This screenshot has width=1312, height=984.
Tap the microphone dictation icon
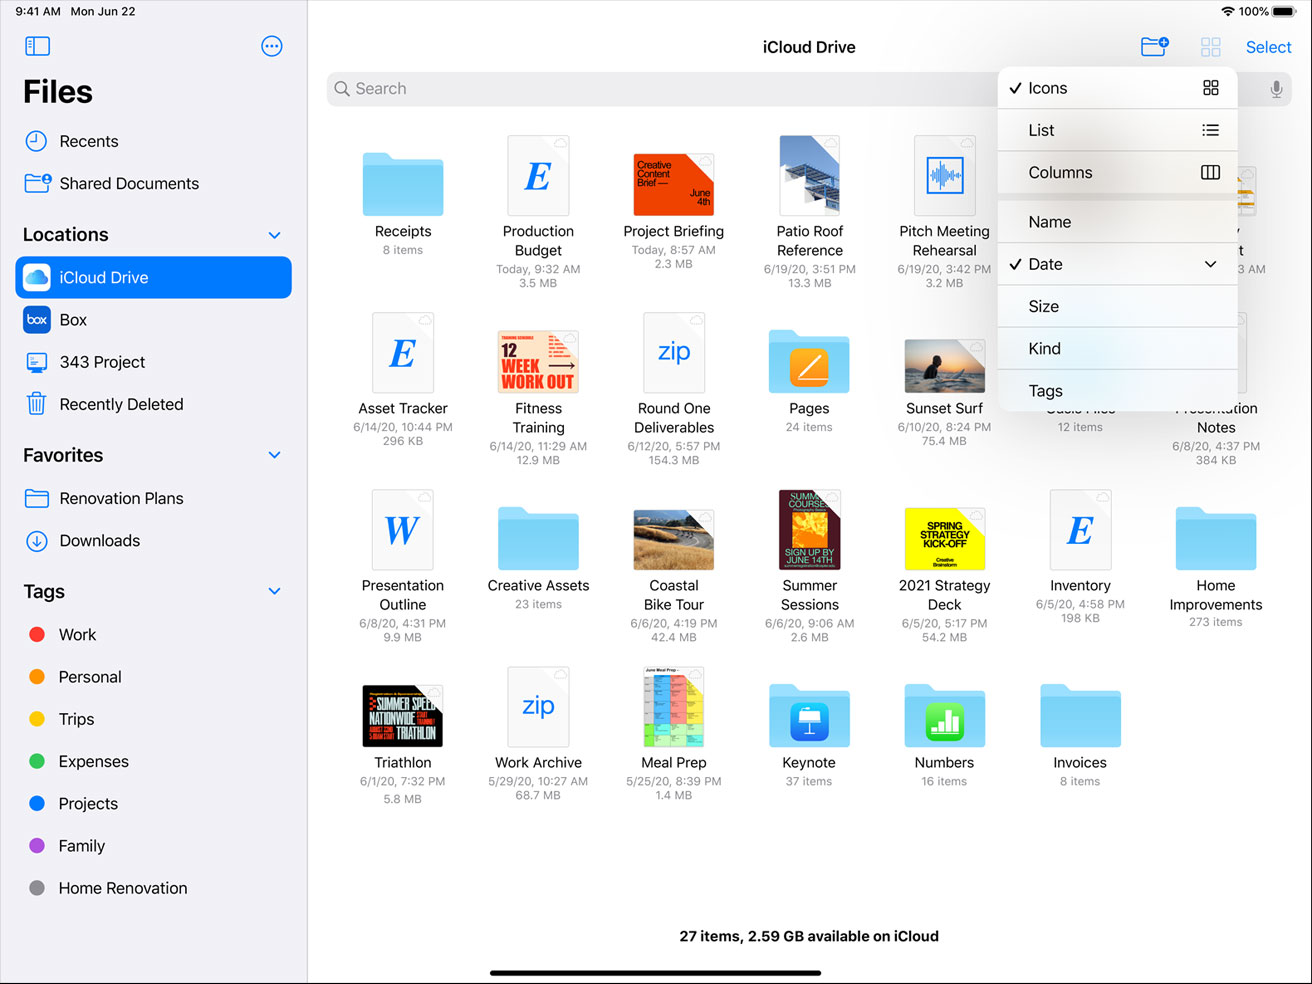1276,89
